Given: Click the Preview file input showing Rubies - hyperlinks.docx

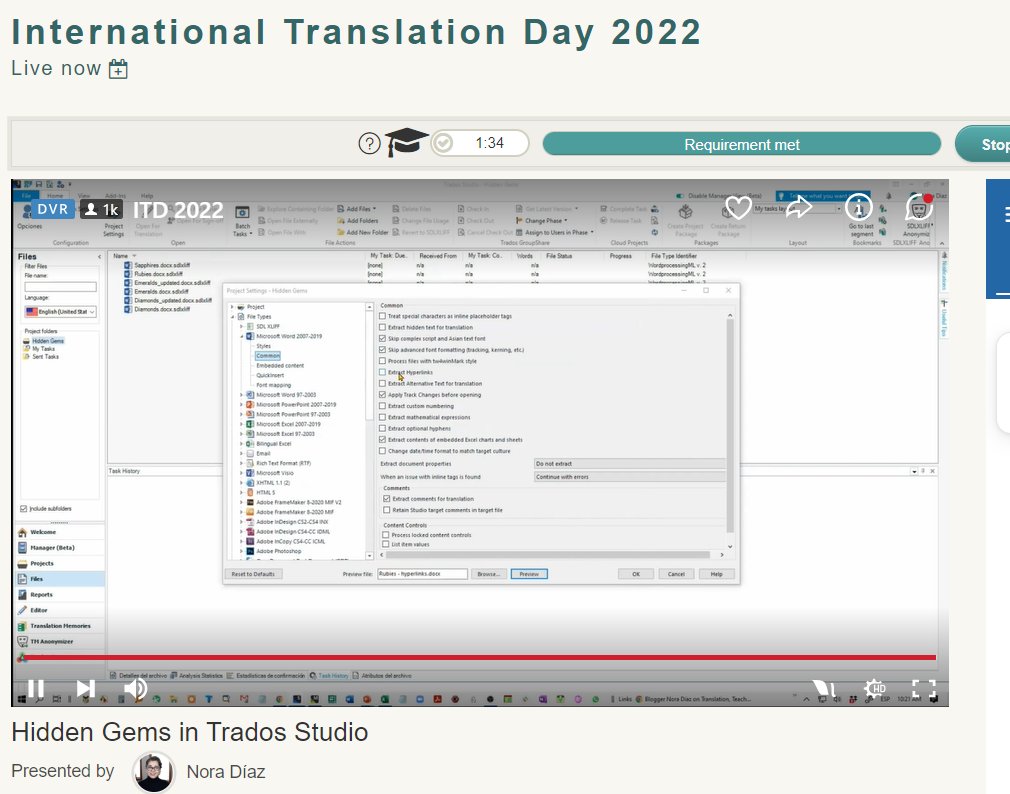Looking at the screenshot, I should (x=421, y=574).
